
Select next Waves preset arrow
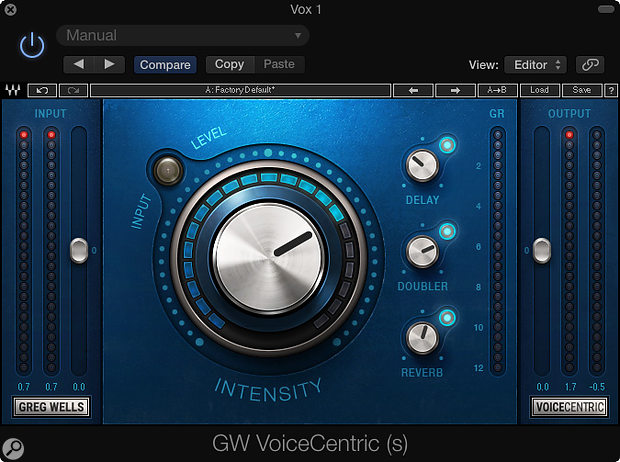tap(455, 90)
